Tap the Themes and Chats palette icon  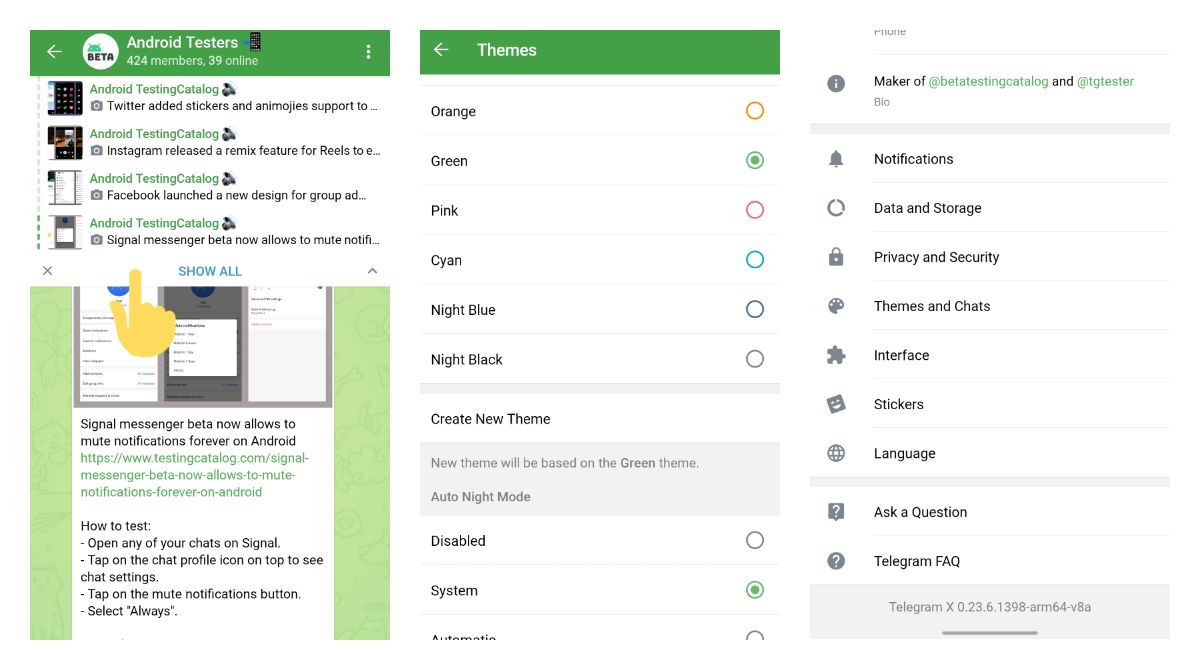pos(836,306)
